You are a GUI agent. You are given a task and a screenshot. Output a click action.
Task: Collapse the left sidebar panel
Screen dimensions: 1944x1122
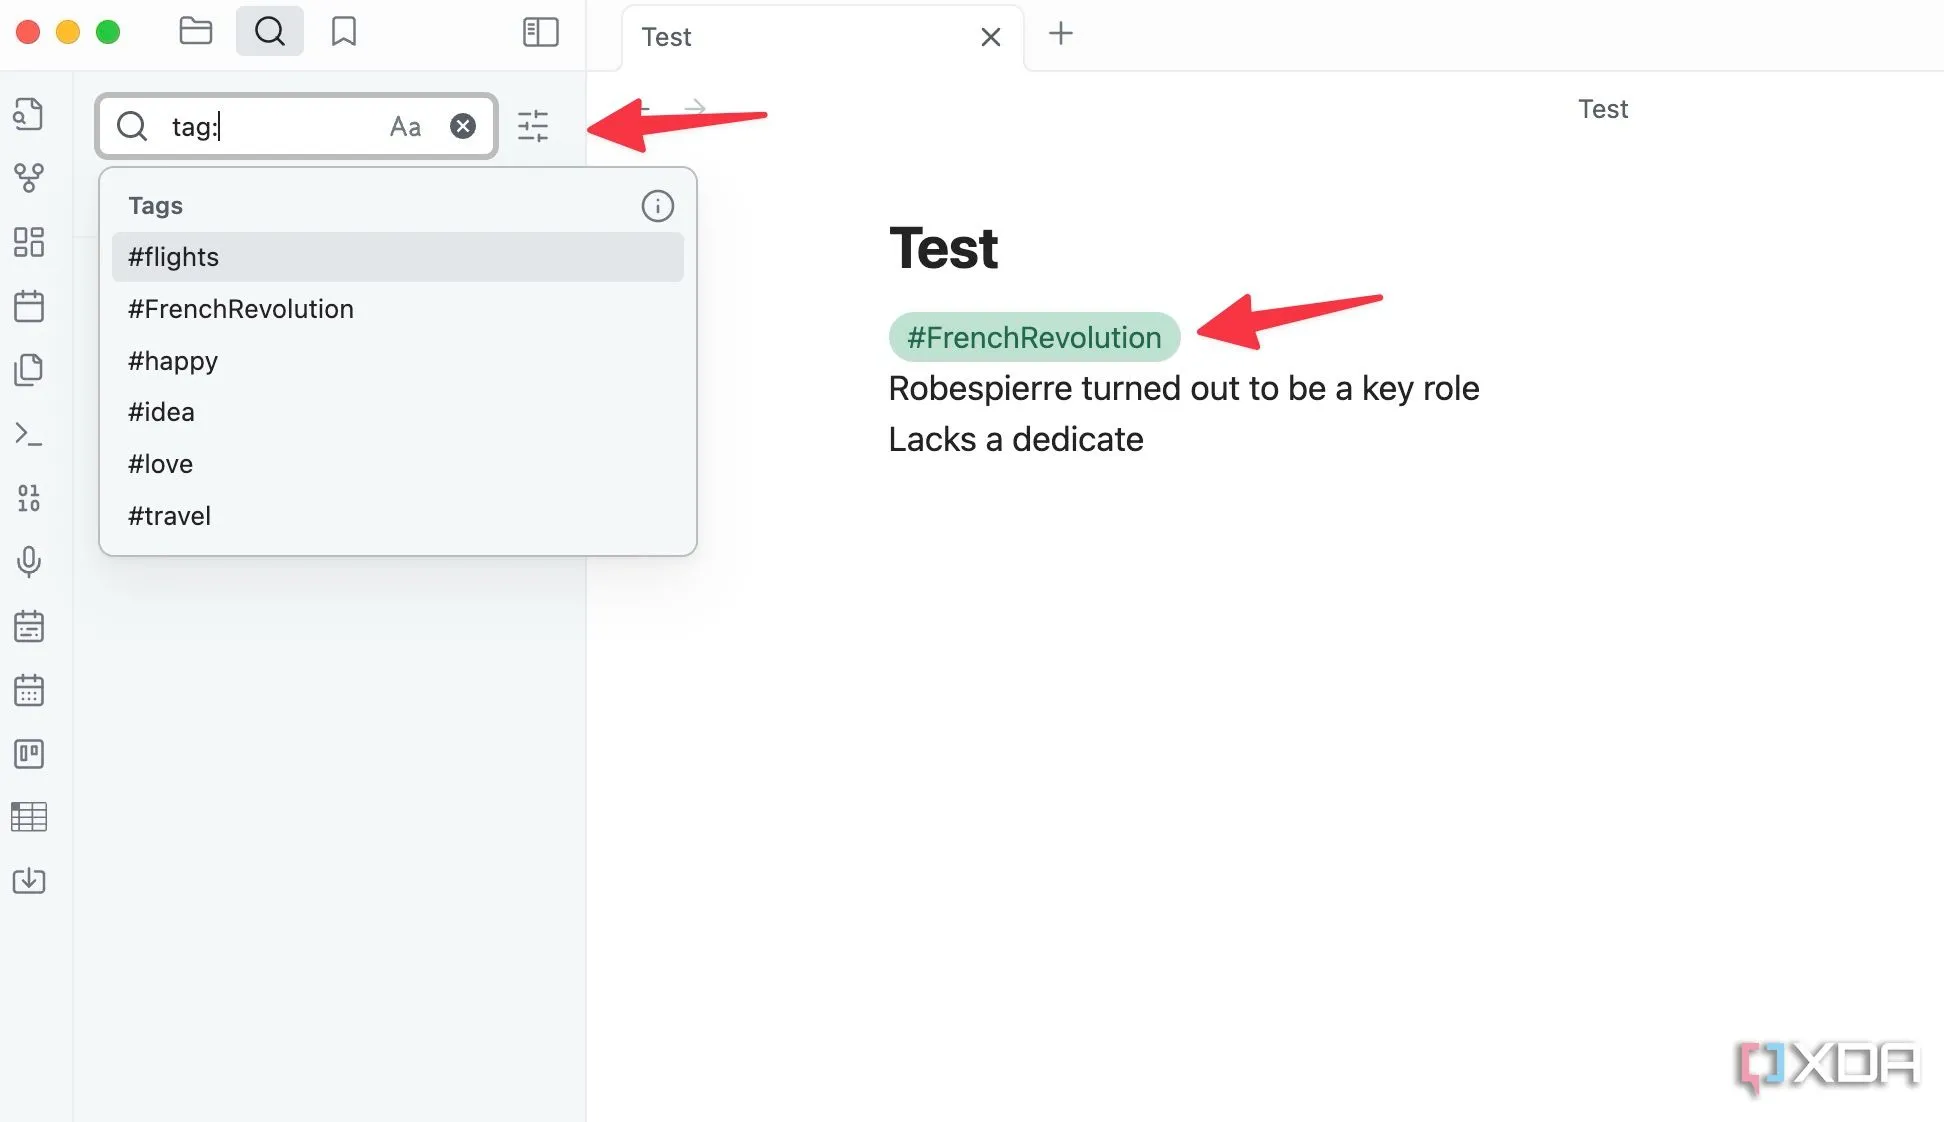click(540, 32)
